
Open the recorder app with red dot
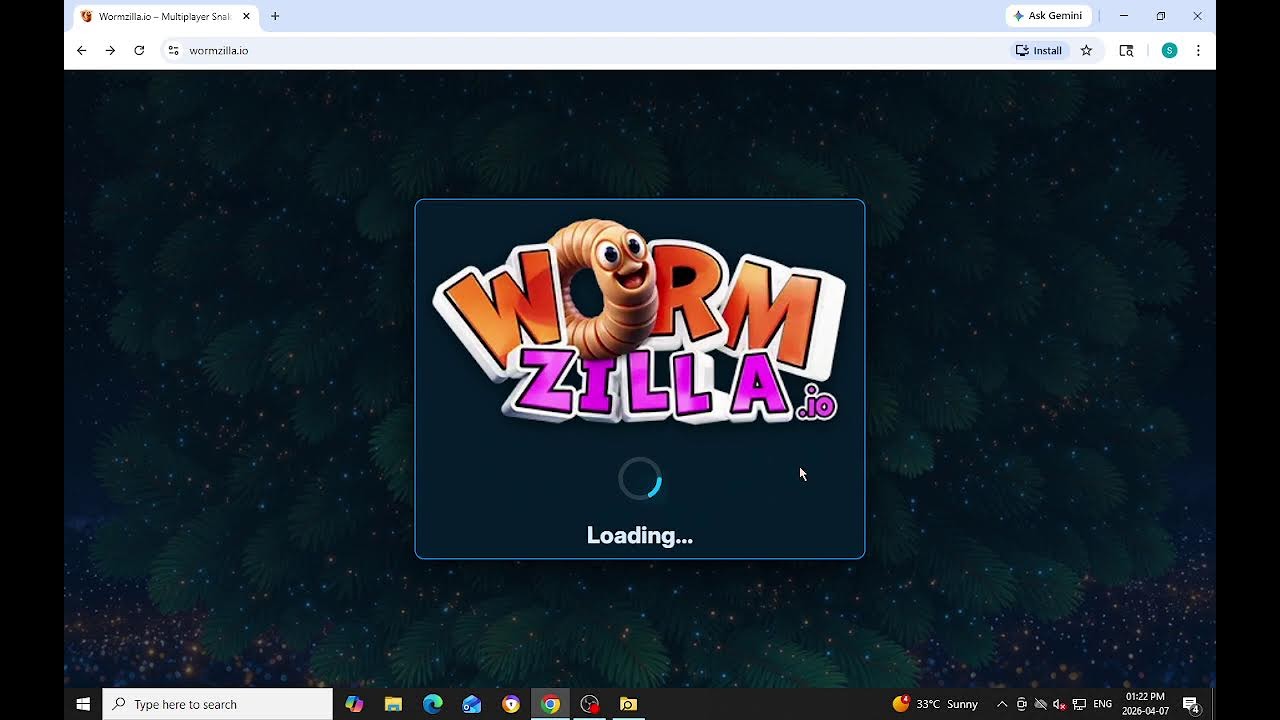click(x=590, y=704)
